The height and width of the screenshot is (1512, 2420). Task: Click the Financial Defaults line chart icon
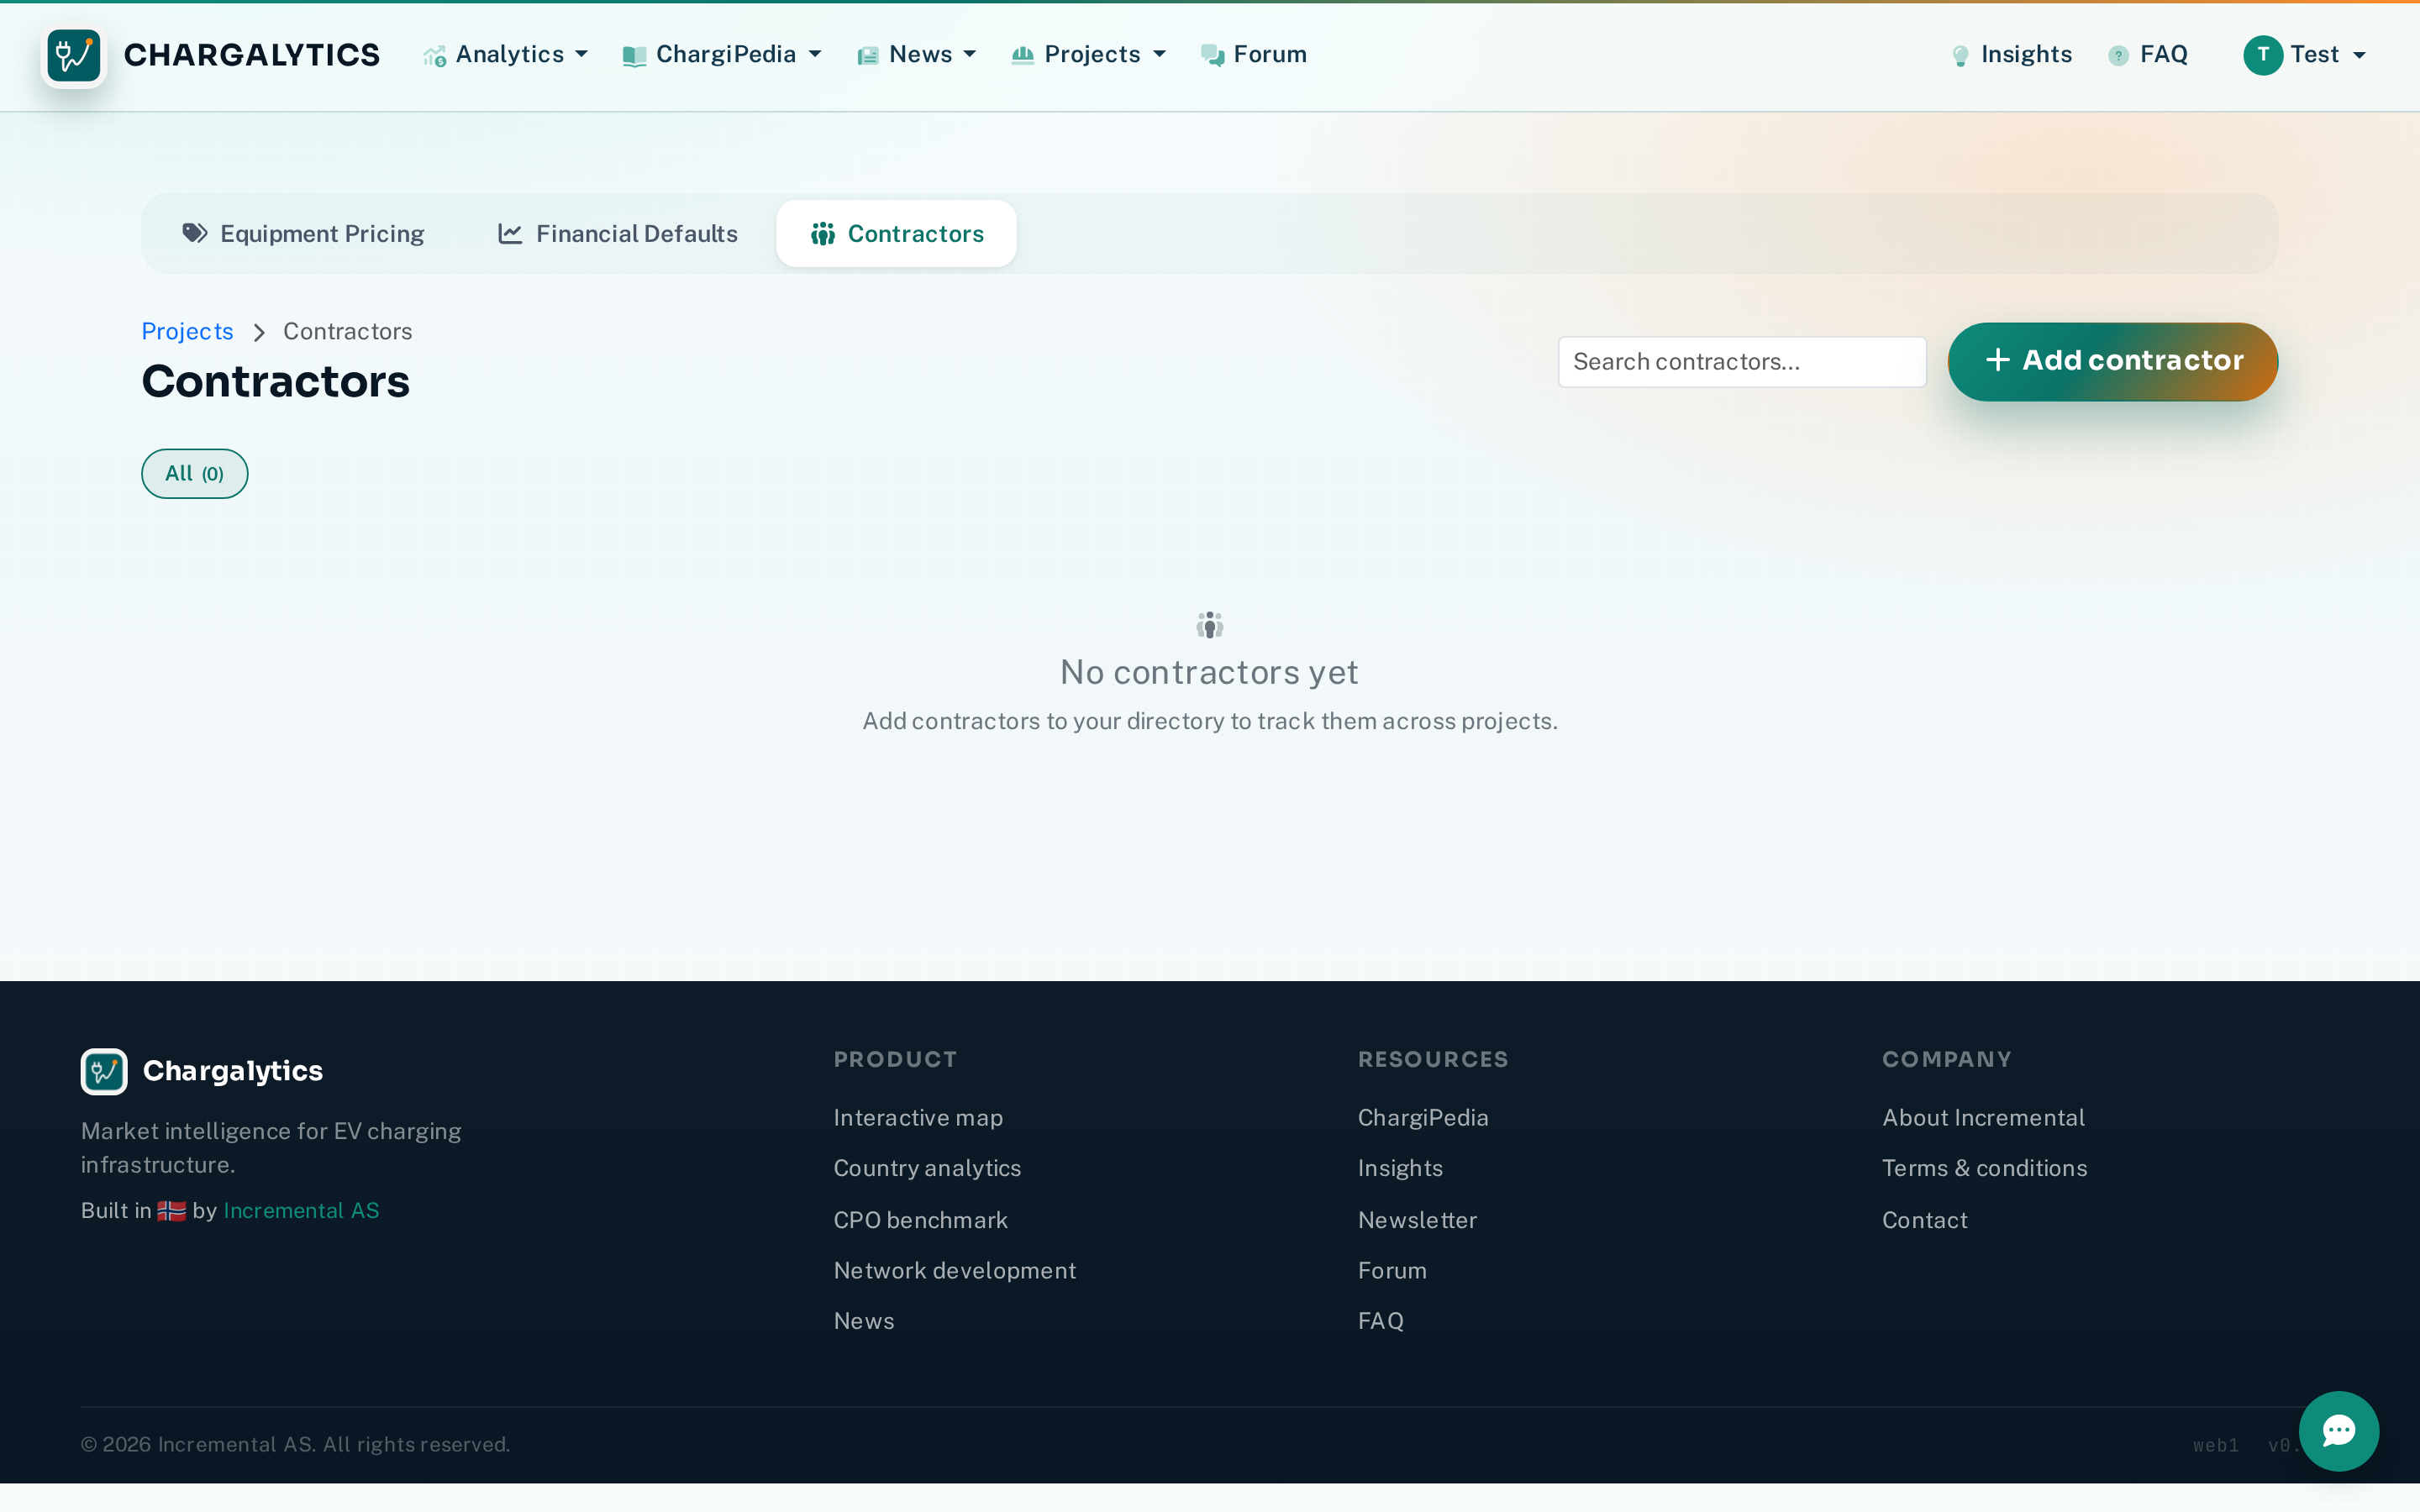[x=510, y=233]
